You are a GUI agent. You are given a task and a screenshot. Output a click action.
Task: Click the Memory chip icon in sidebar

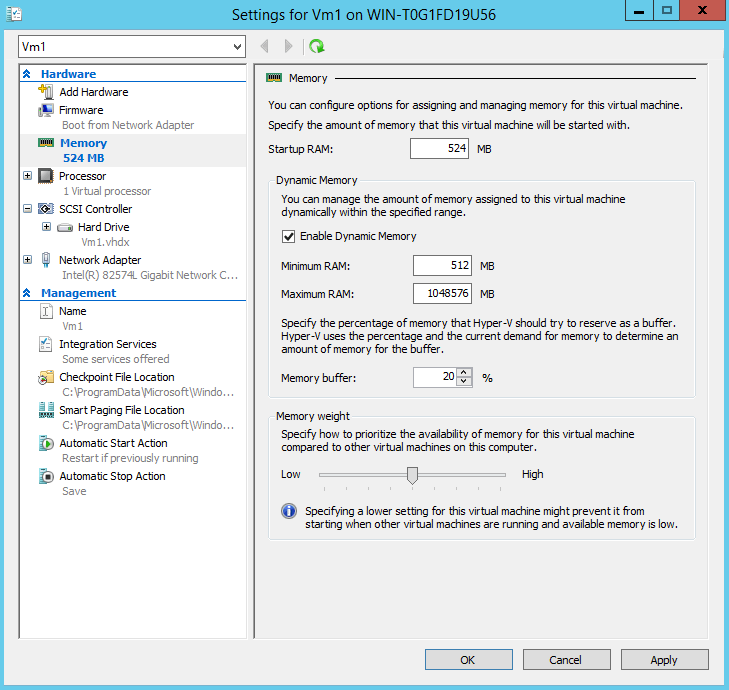tap(46, 143)
